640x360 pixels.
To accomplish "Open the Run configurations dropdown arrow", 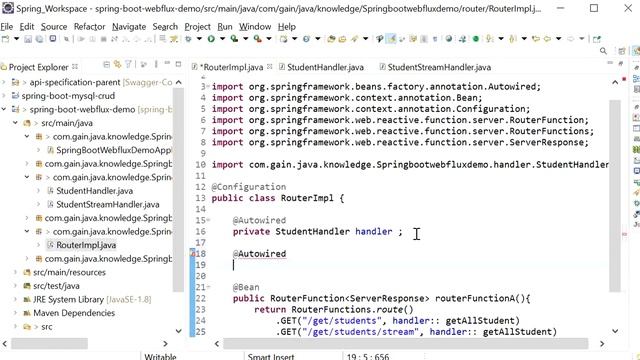I will tap(222, 39).
